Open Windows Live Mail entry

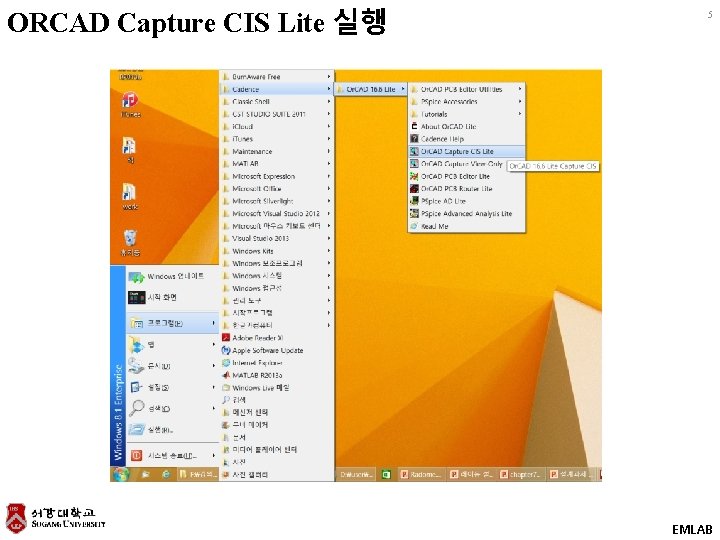(277, 388)
